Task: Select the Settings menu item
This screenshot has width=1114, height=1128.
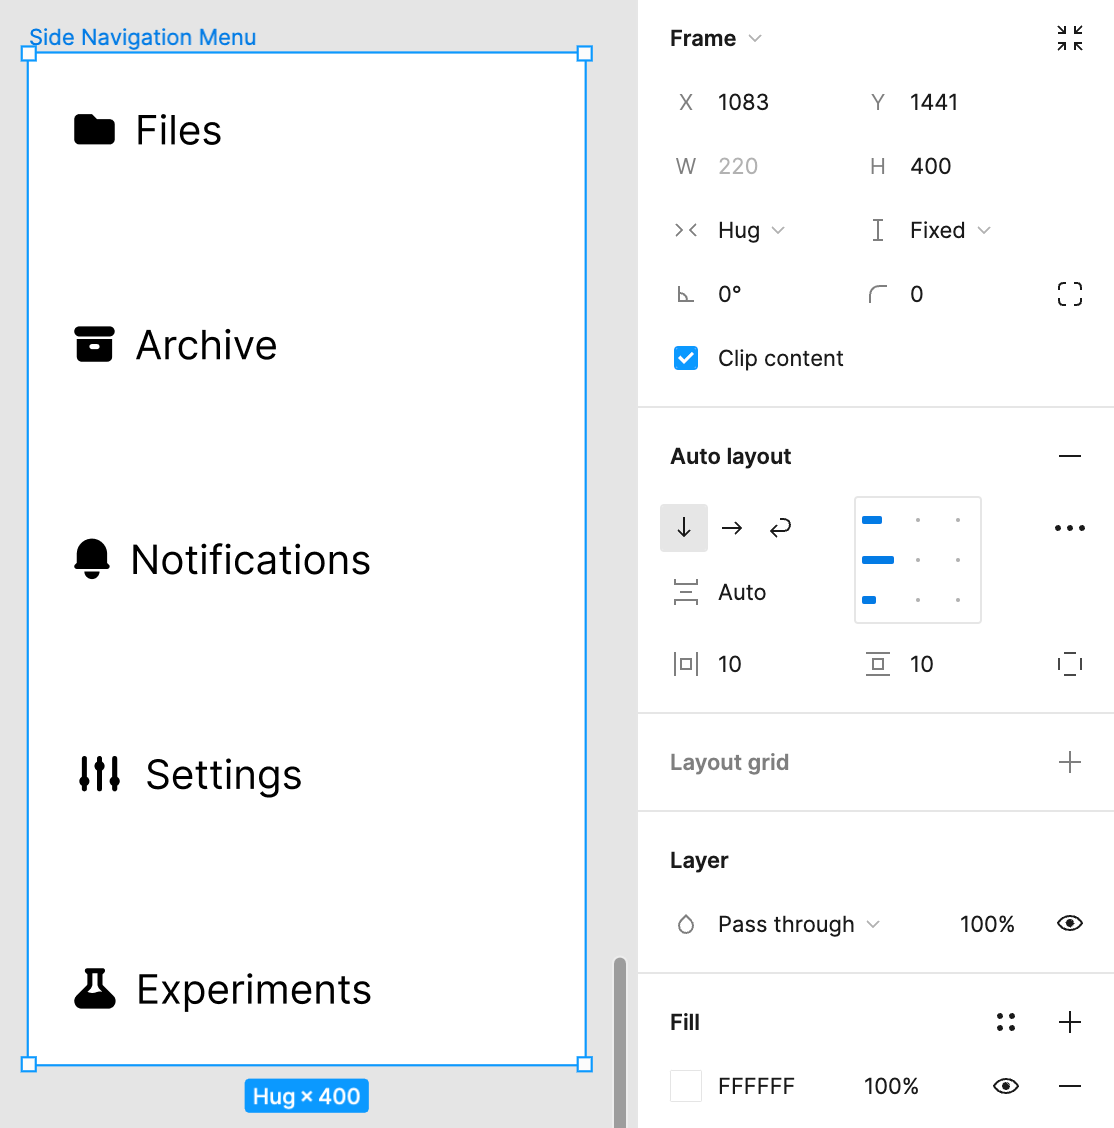Action: [223, 775]
